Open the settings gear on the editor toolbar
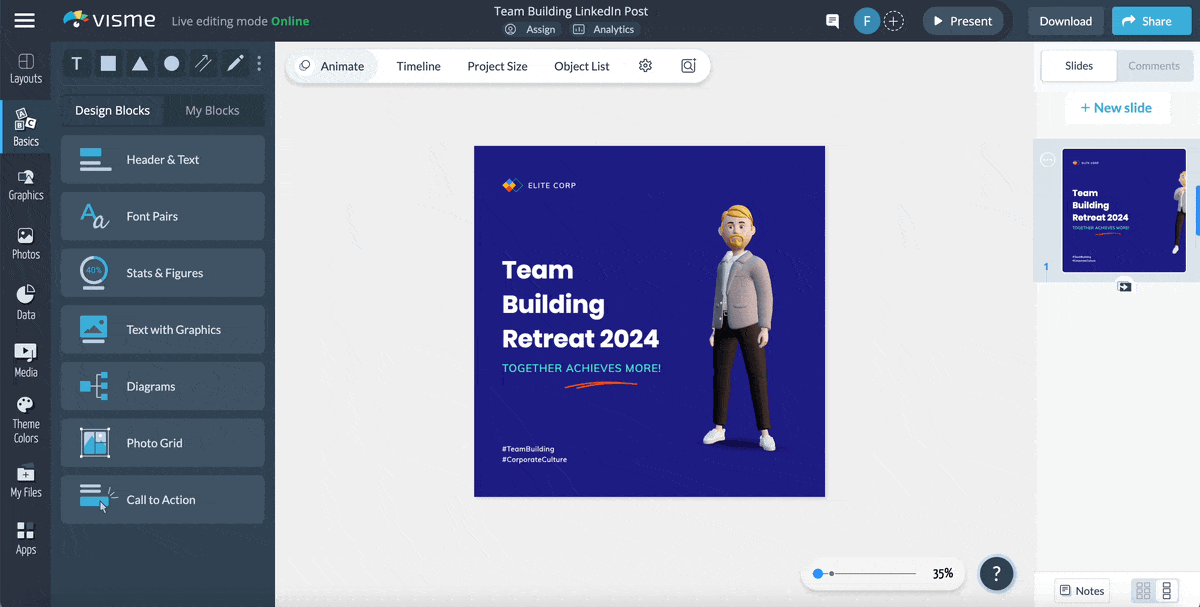1200x607 pixels. pos(645,65)
